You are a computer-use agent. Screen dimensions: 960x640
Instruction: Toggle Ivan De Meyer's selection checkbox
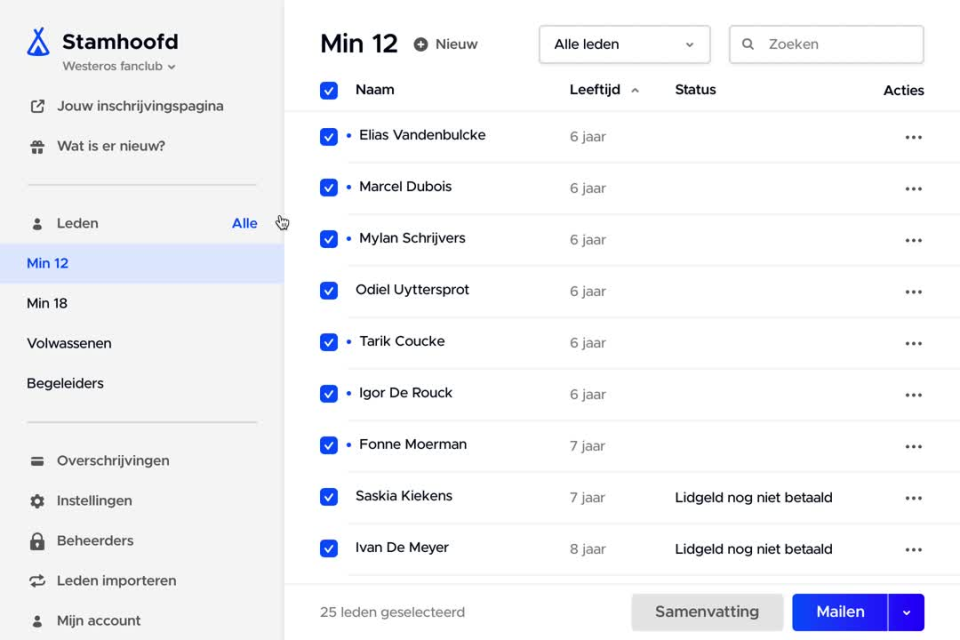[329, 548]
